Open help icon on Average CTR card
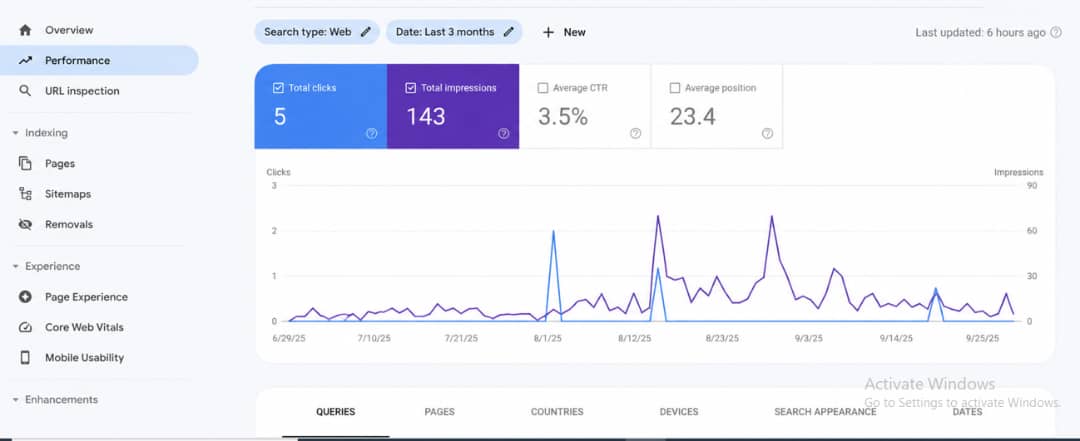 tap(636, 134)
